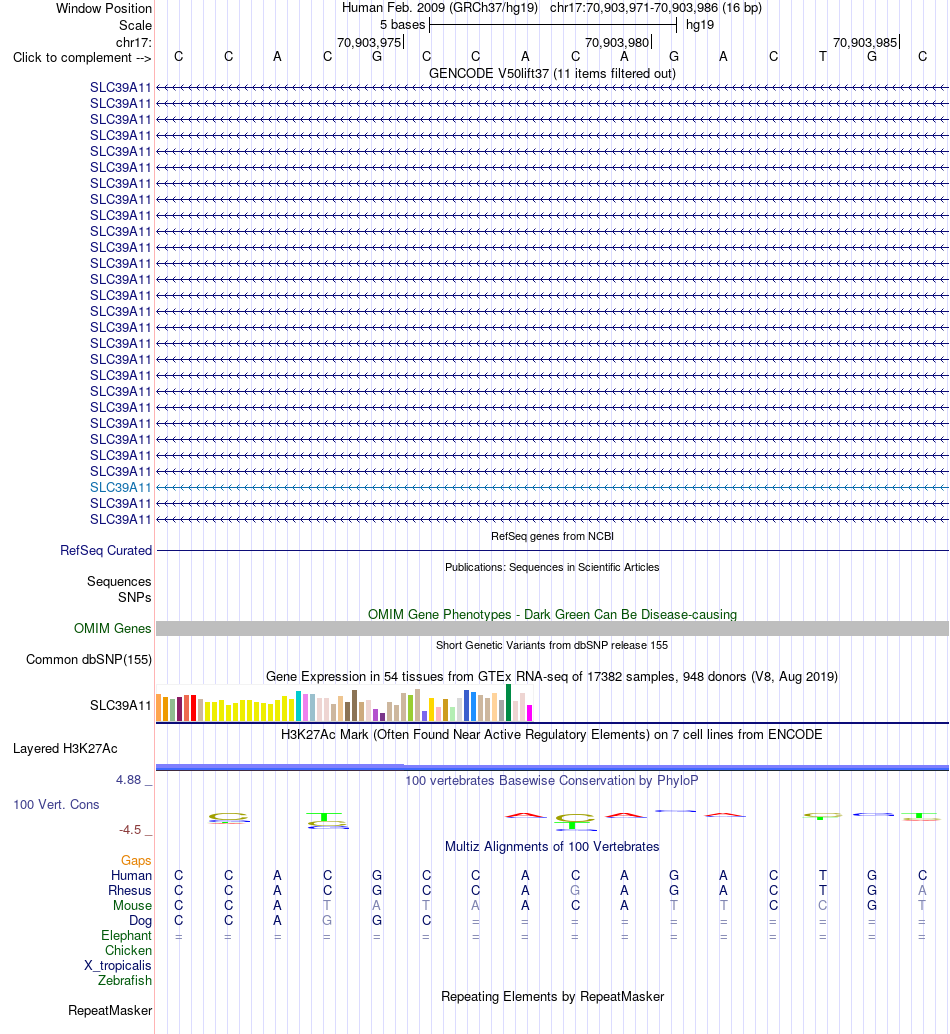Open the 'H3K27Ac Mark' ENCODE track title

tap(552, 735)
